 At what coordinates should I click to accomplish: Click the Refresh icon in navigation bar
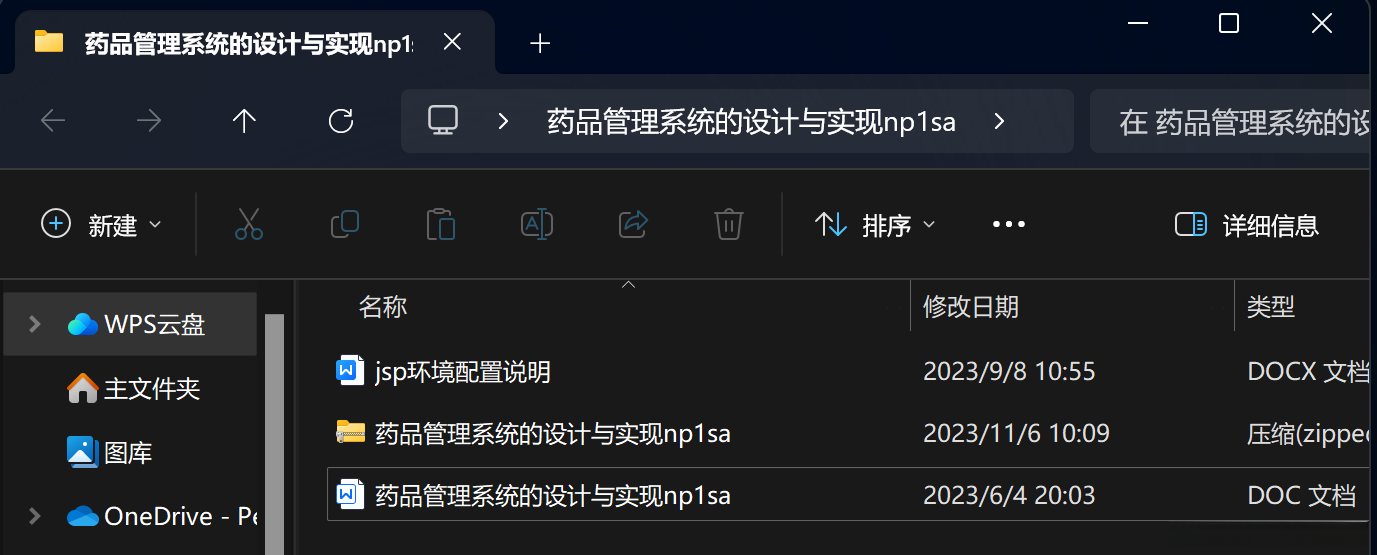tap(341, 121)
